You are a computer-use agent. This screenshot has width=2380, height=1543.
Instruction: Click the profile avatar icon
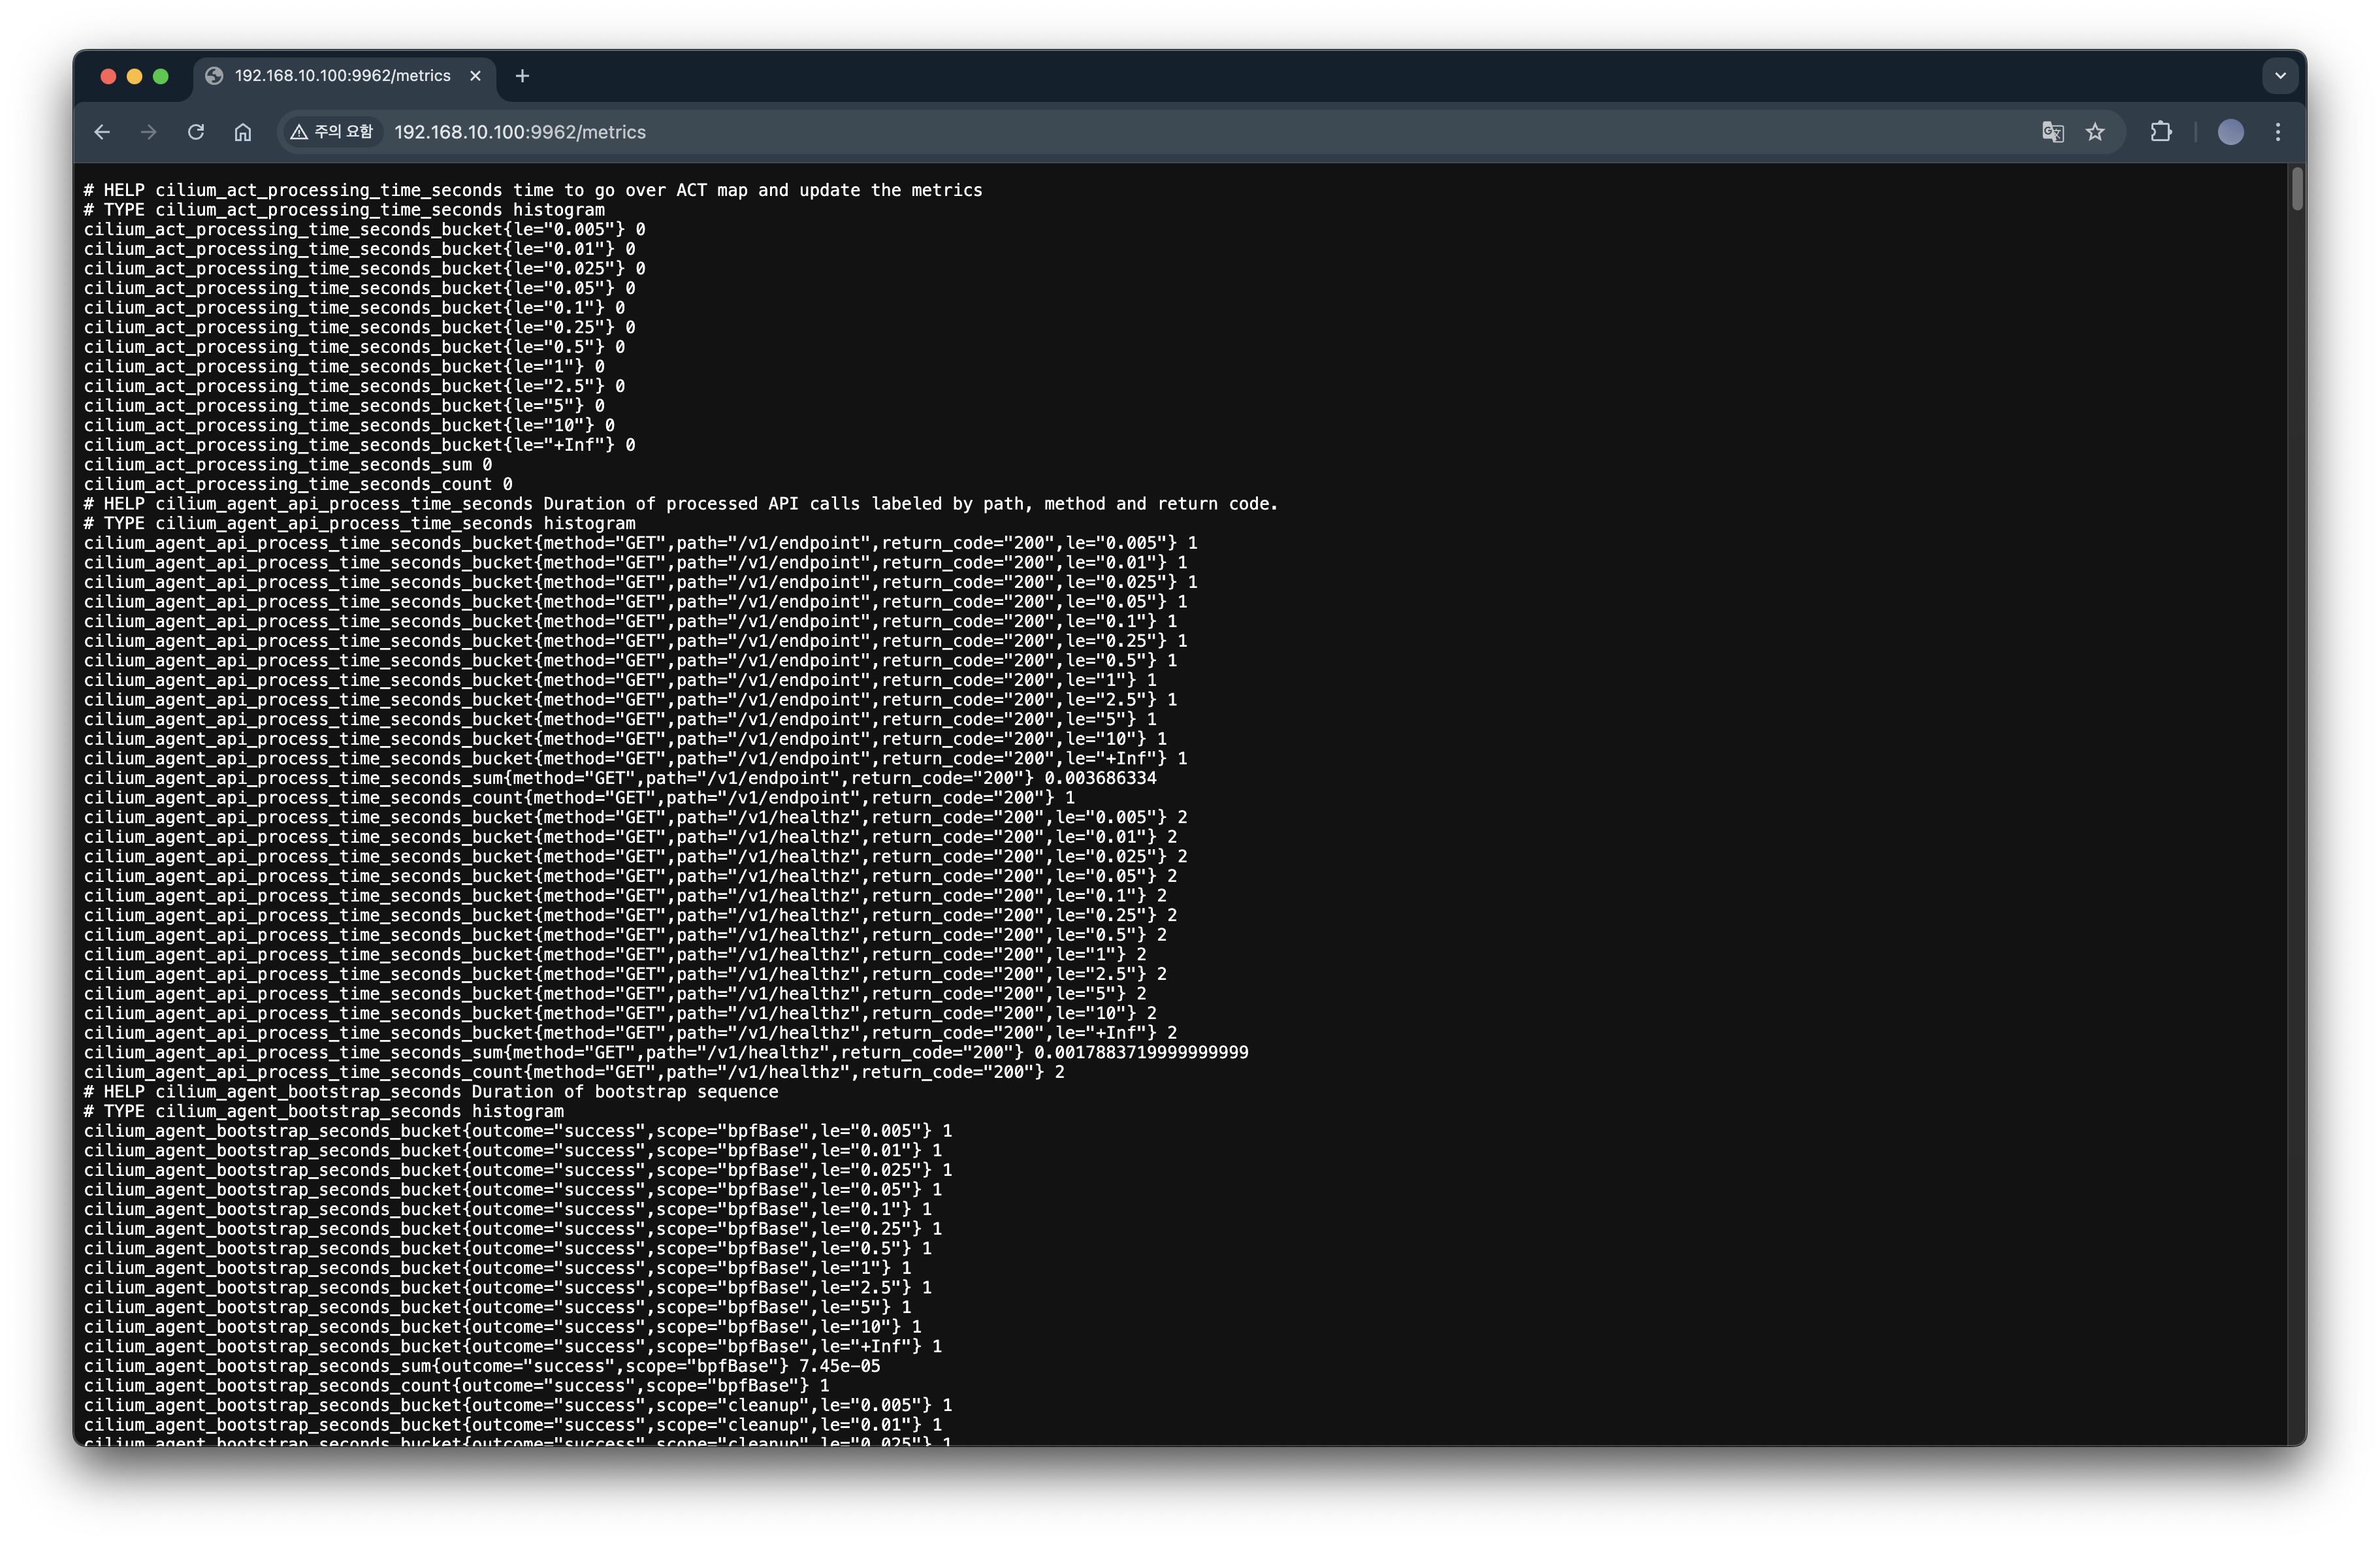pyautogui.click(x=2230, y=132)
